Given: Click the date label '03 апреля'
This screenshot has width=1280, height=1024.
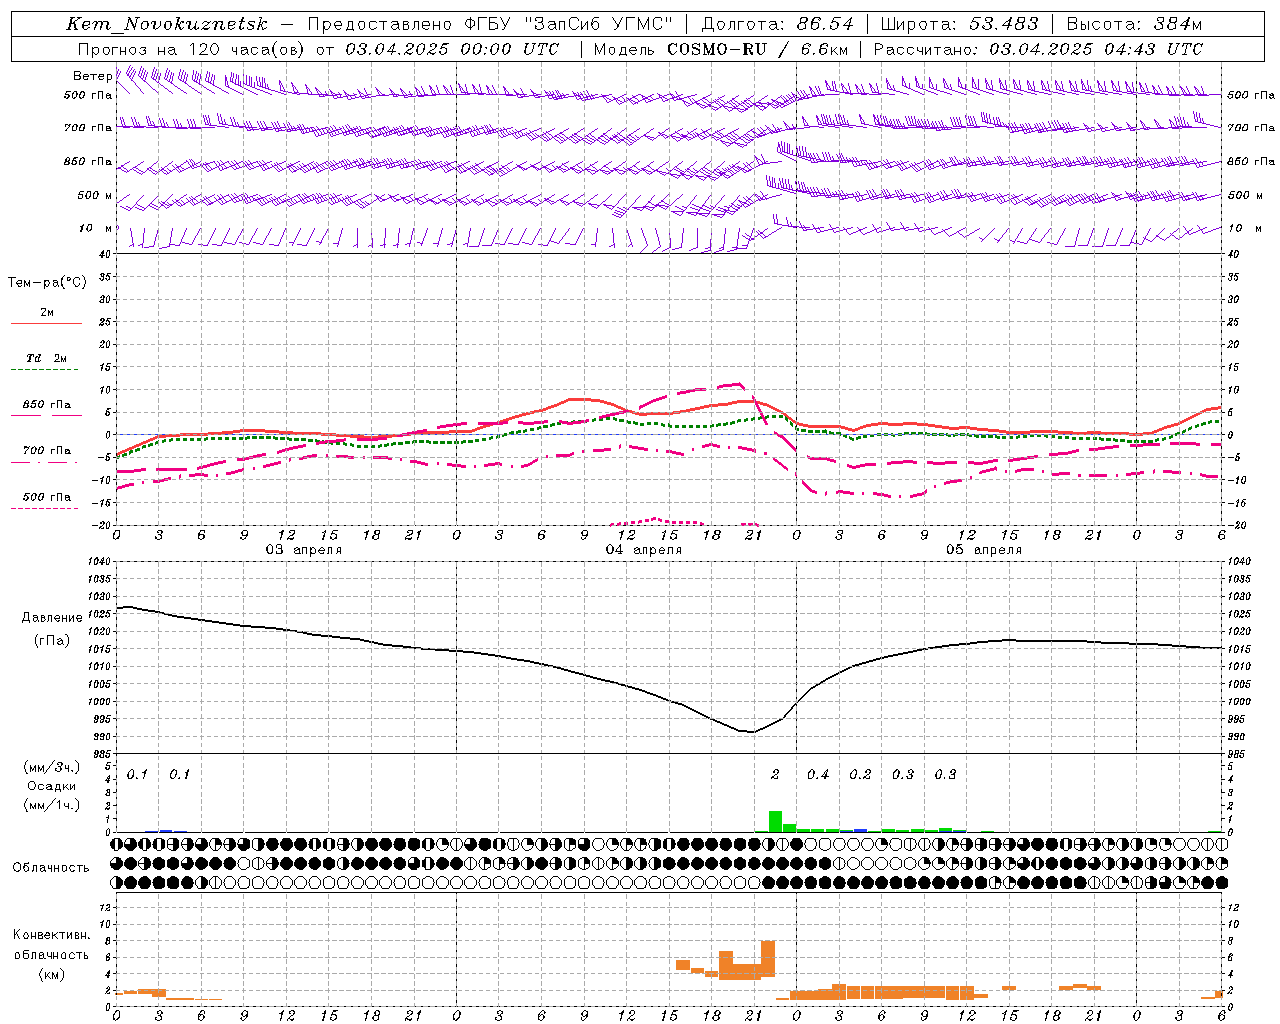Looking at the screenshot, I should point(303,550).
